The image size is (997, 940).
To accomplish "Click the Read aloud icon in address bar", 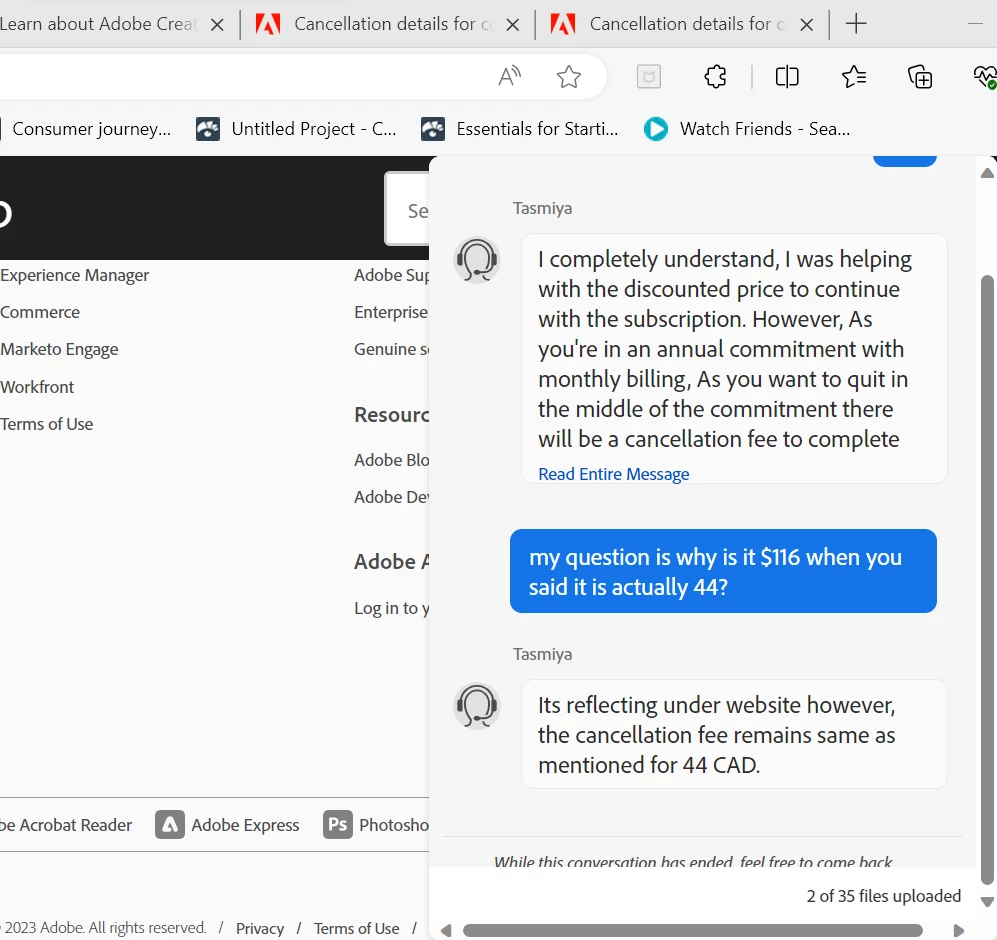I will [x=510, y=76].
